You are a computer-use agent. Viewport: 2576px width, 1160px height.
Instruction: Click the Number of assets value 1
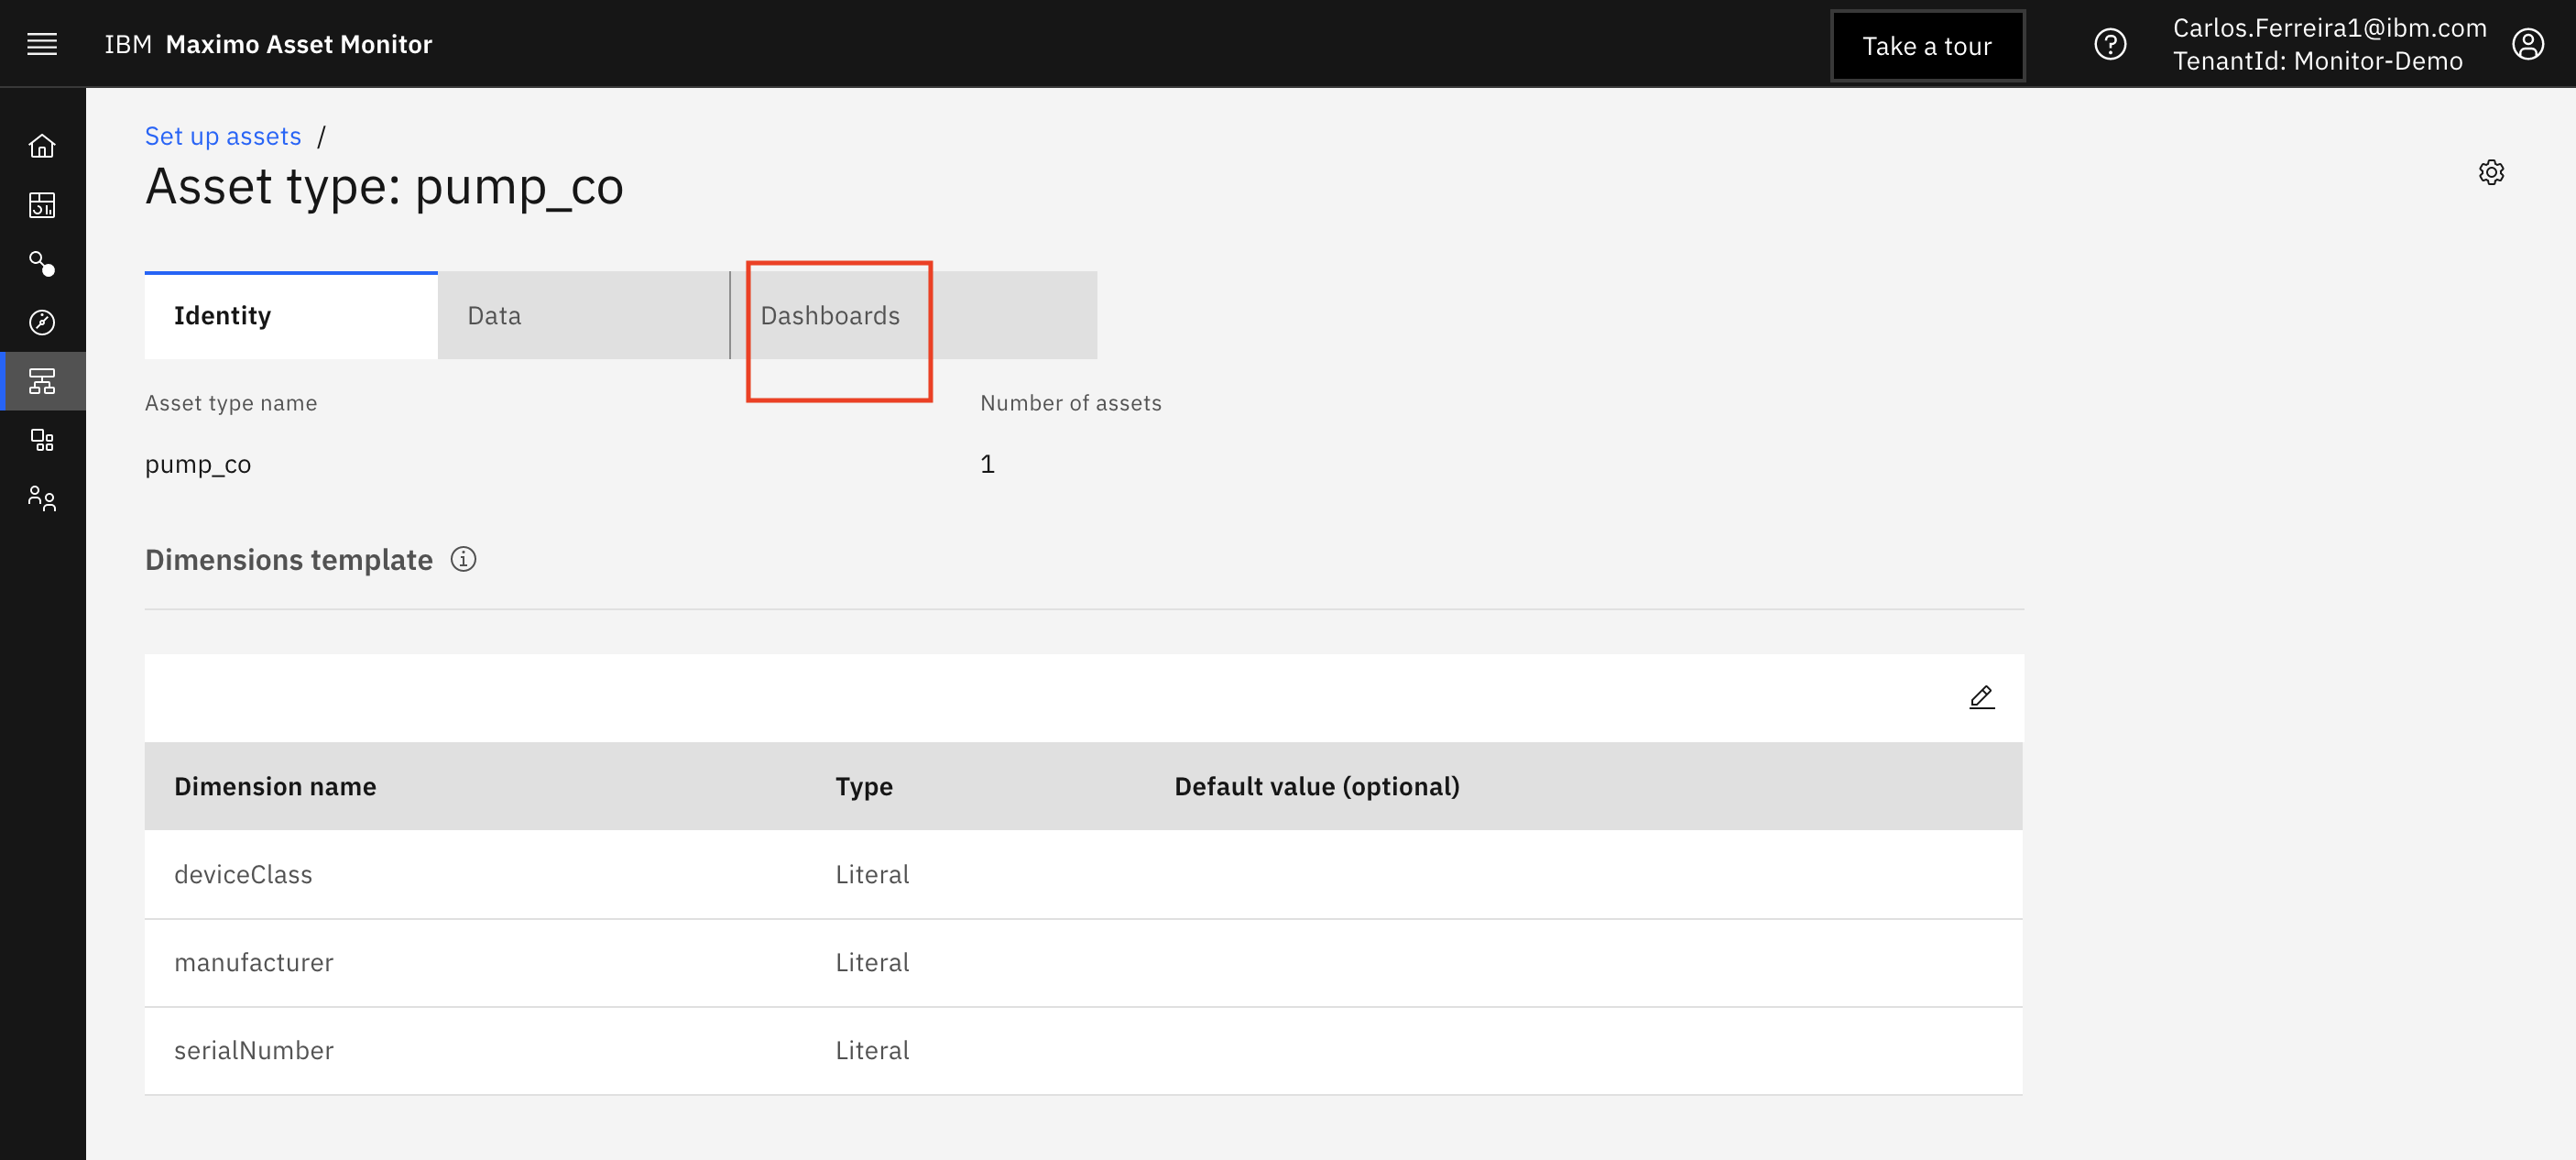pyautogui.click(x=987, y=464)
